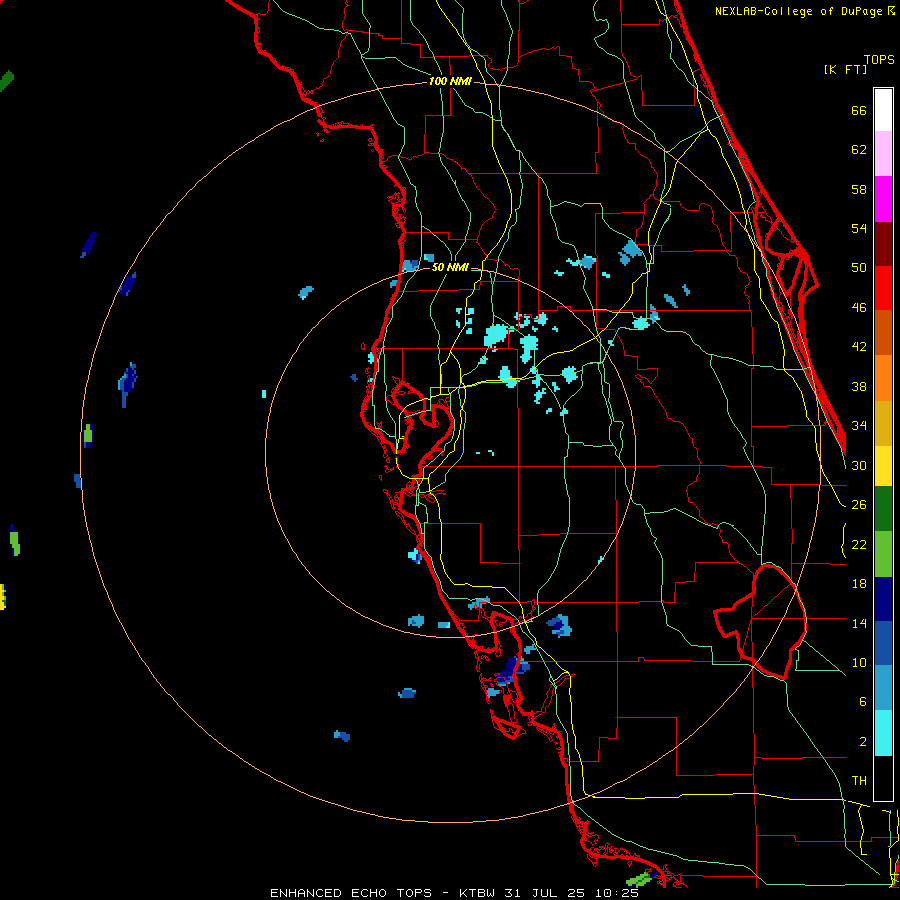Viewport: 900px width, 900px height.
Task: Click the "100 NMI" range ring label
Action: (450, 82)
